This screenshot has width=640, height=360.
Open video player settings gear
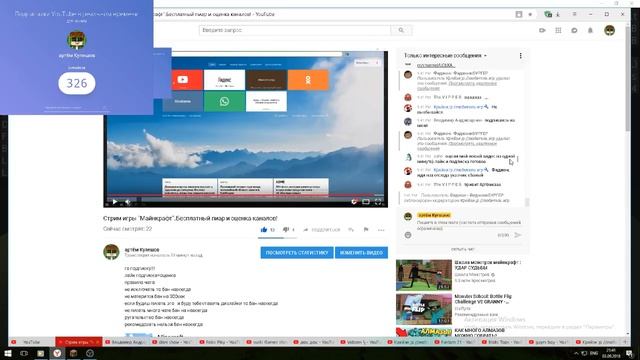point(354,202)
